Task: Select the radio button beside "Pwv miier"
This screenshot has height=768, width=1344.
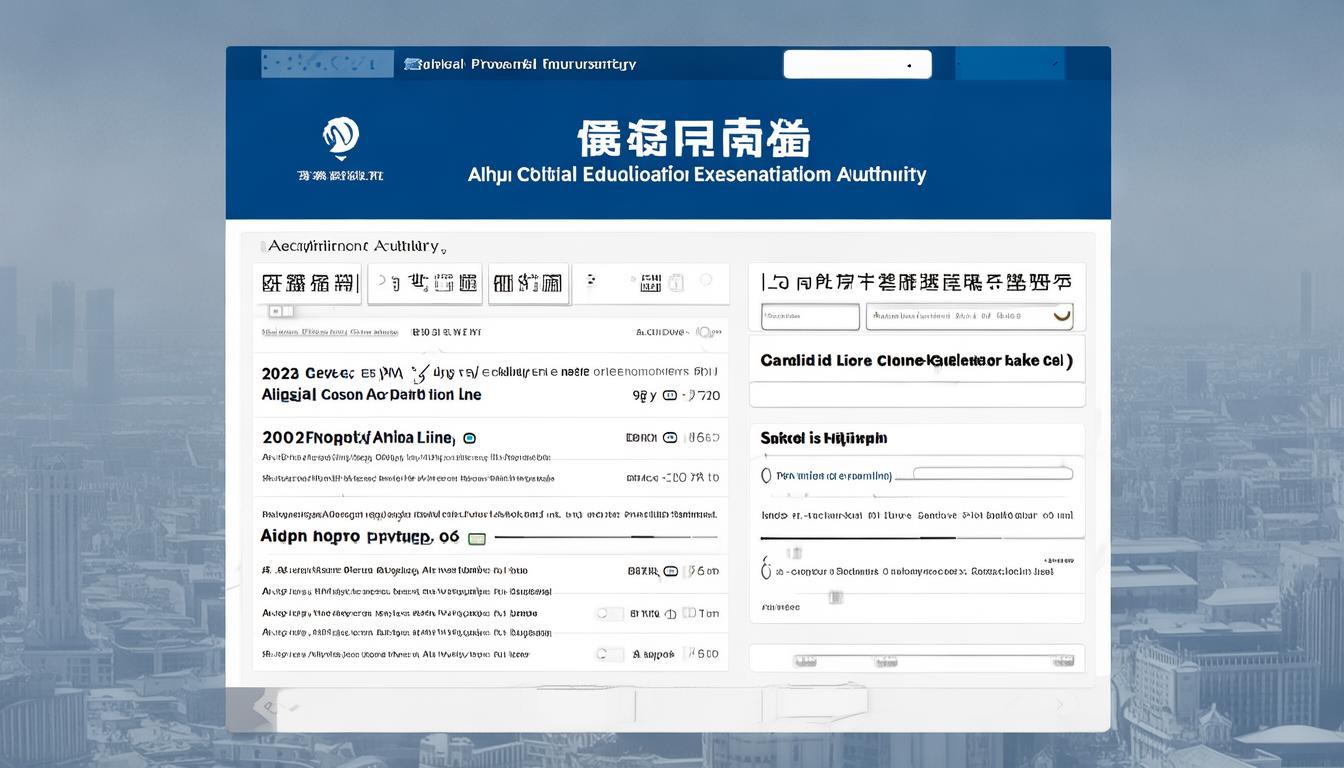Action: click(767, 476)
